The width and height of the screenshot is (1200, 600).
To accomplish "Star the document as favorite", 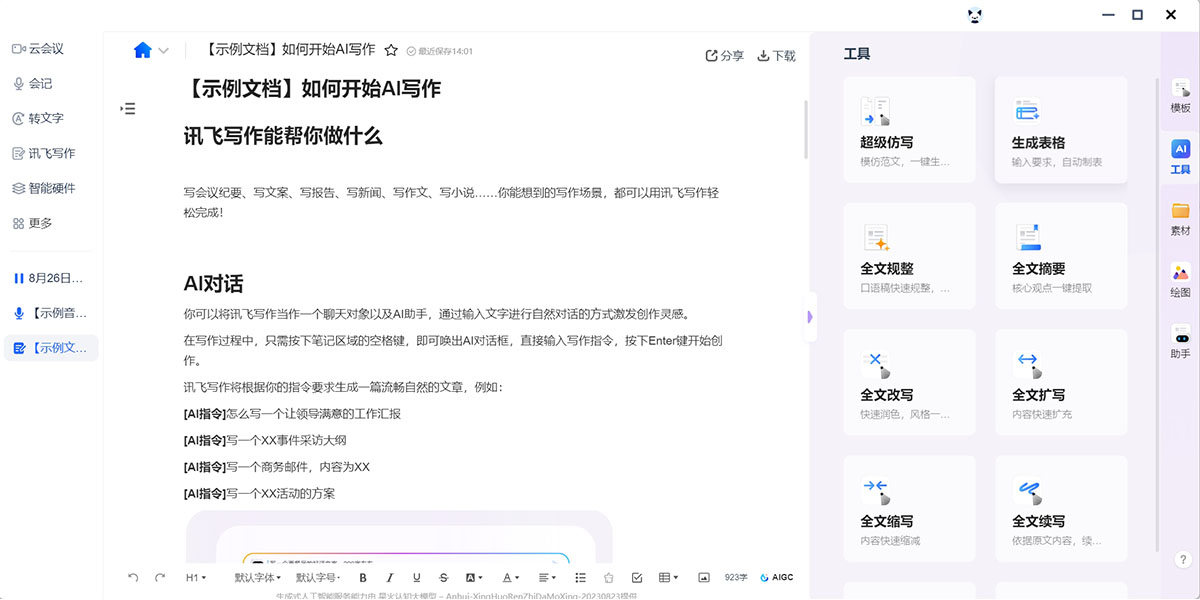I will 391,50.
